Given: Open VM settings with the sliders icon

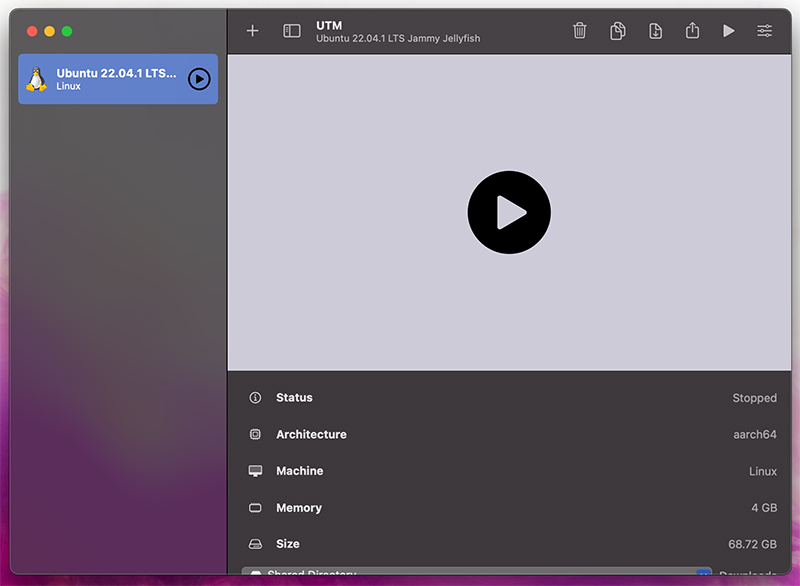Looking at the screenshot, I should (765, 31).
